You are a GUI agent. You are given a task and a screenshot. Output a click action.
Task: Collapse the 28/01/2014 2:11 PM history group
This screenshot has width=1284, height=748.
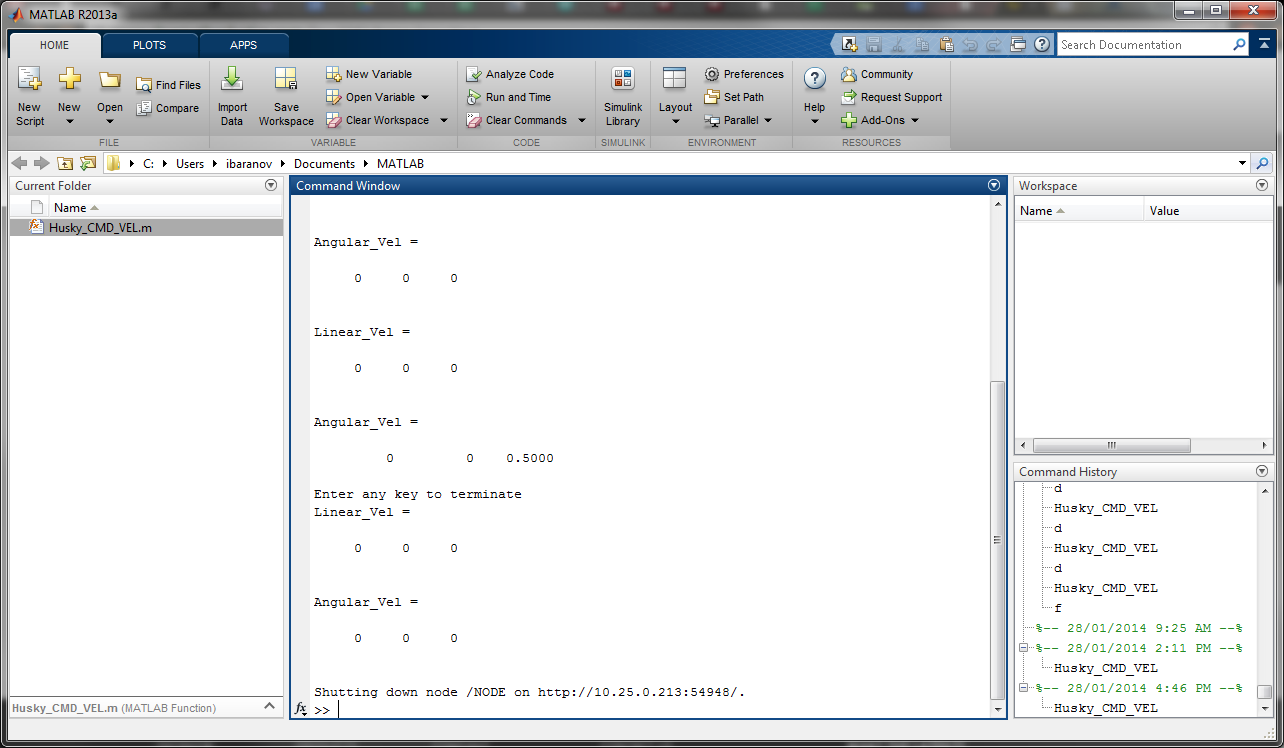[1023, 648]
